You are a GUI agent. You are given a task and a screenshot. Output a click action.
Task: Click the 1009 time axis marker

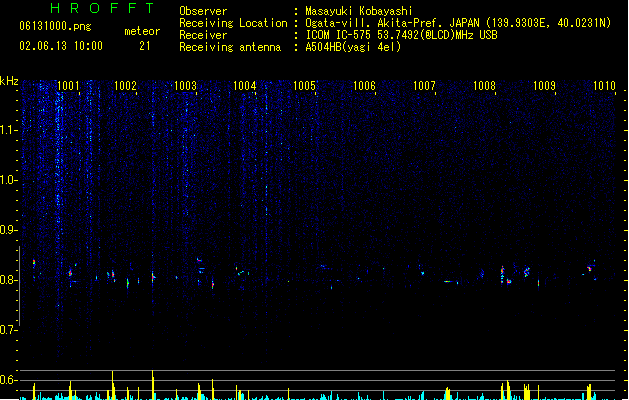544,85
